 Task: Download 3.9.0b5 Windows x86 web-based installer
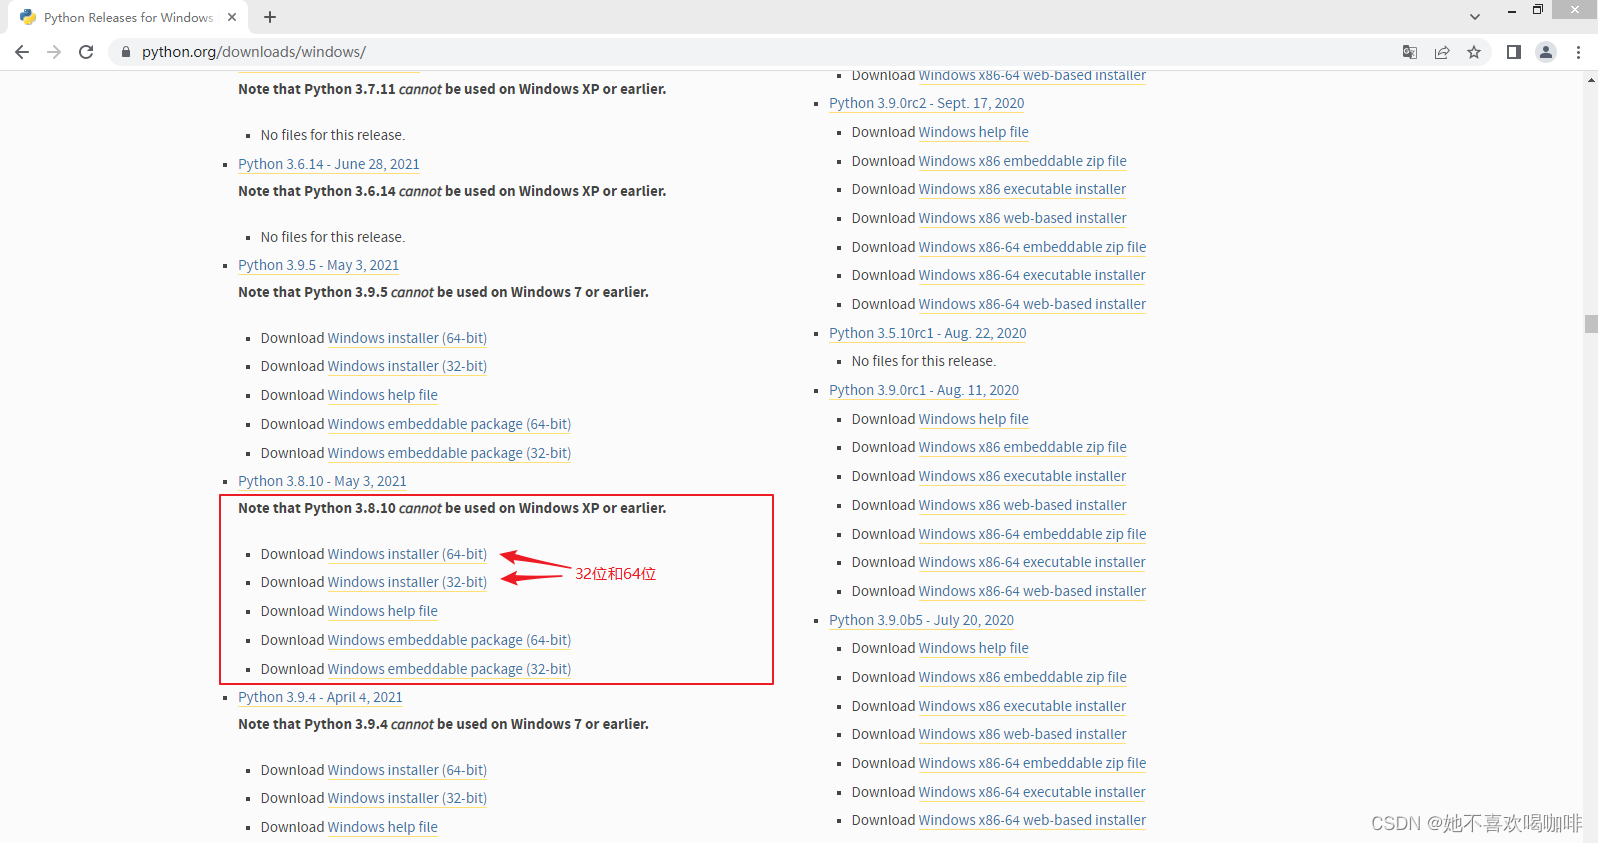tap(1023, 734)
